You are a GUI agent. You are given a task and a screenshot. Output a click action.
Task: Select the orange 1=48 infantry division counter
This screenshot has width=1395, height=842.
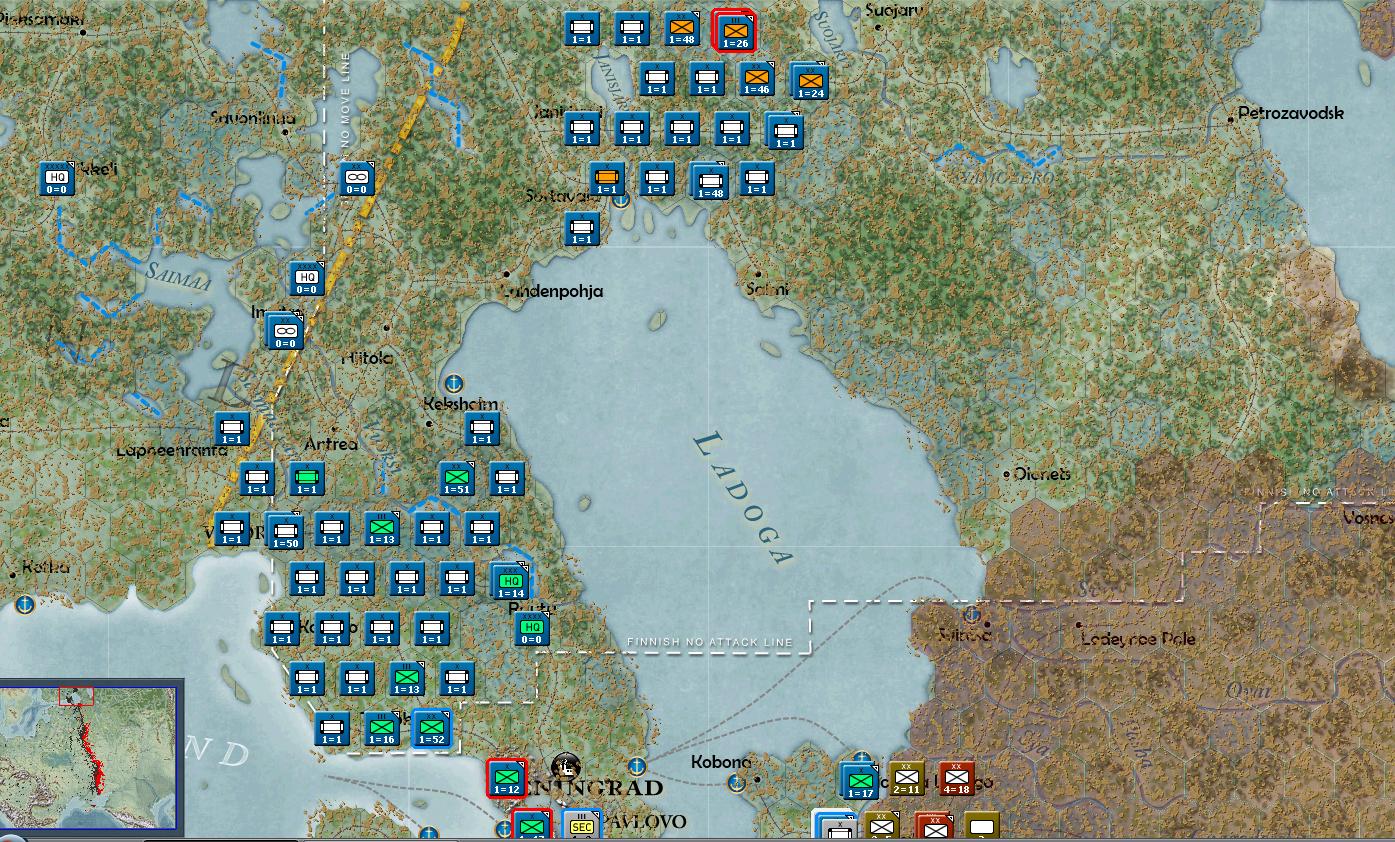tap(682, 30)
